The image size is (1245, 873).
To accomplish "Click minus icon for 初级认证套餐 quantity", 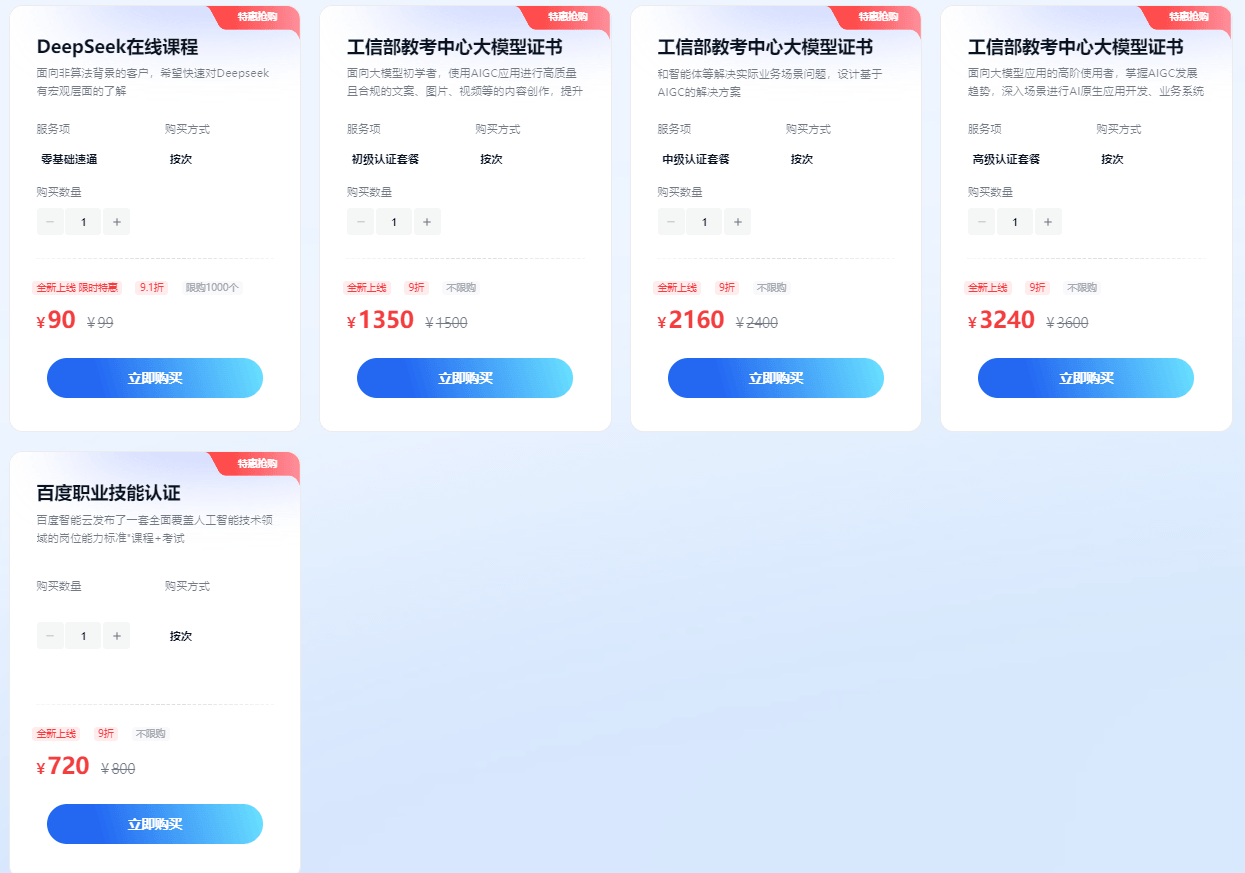I will (360, 222).
